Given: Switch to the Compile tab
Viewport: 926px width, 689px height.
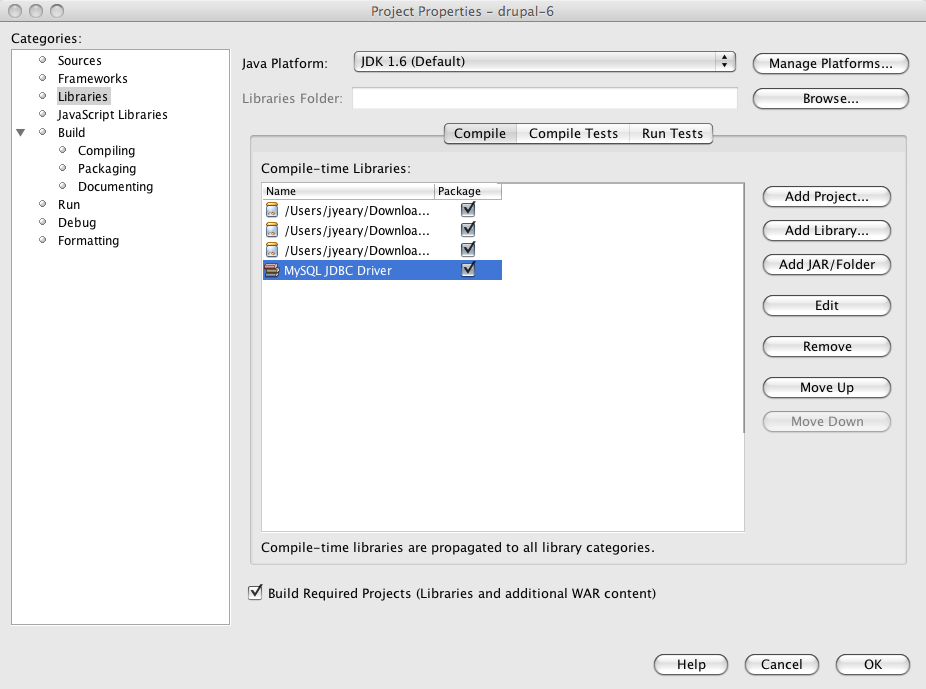Looking at the screenshot, I should coord(480,133).
